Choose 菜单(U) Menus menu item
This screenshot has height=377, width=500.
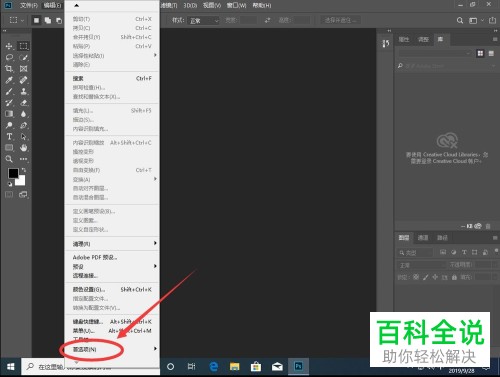click(112, 331)
